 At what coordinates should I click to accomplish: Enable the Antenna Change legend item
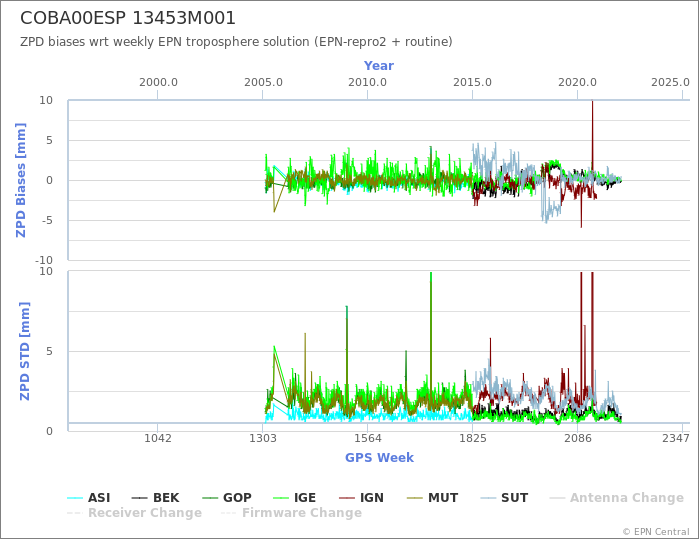click(x=617, y=498)
